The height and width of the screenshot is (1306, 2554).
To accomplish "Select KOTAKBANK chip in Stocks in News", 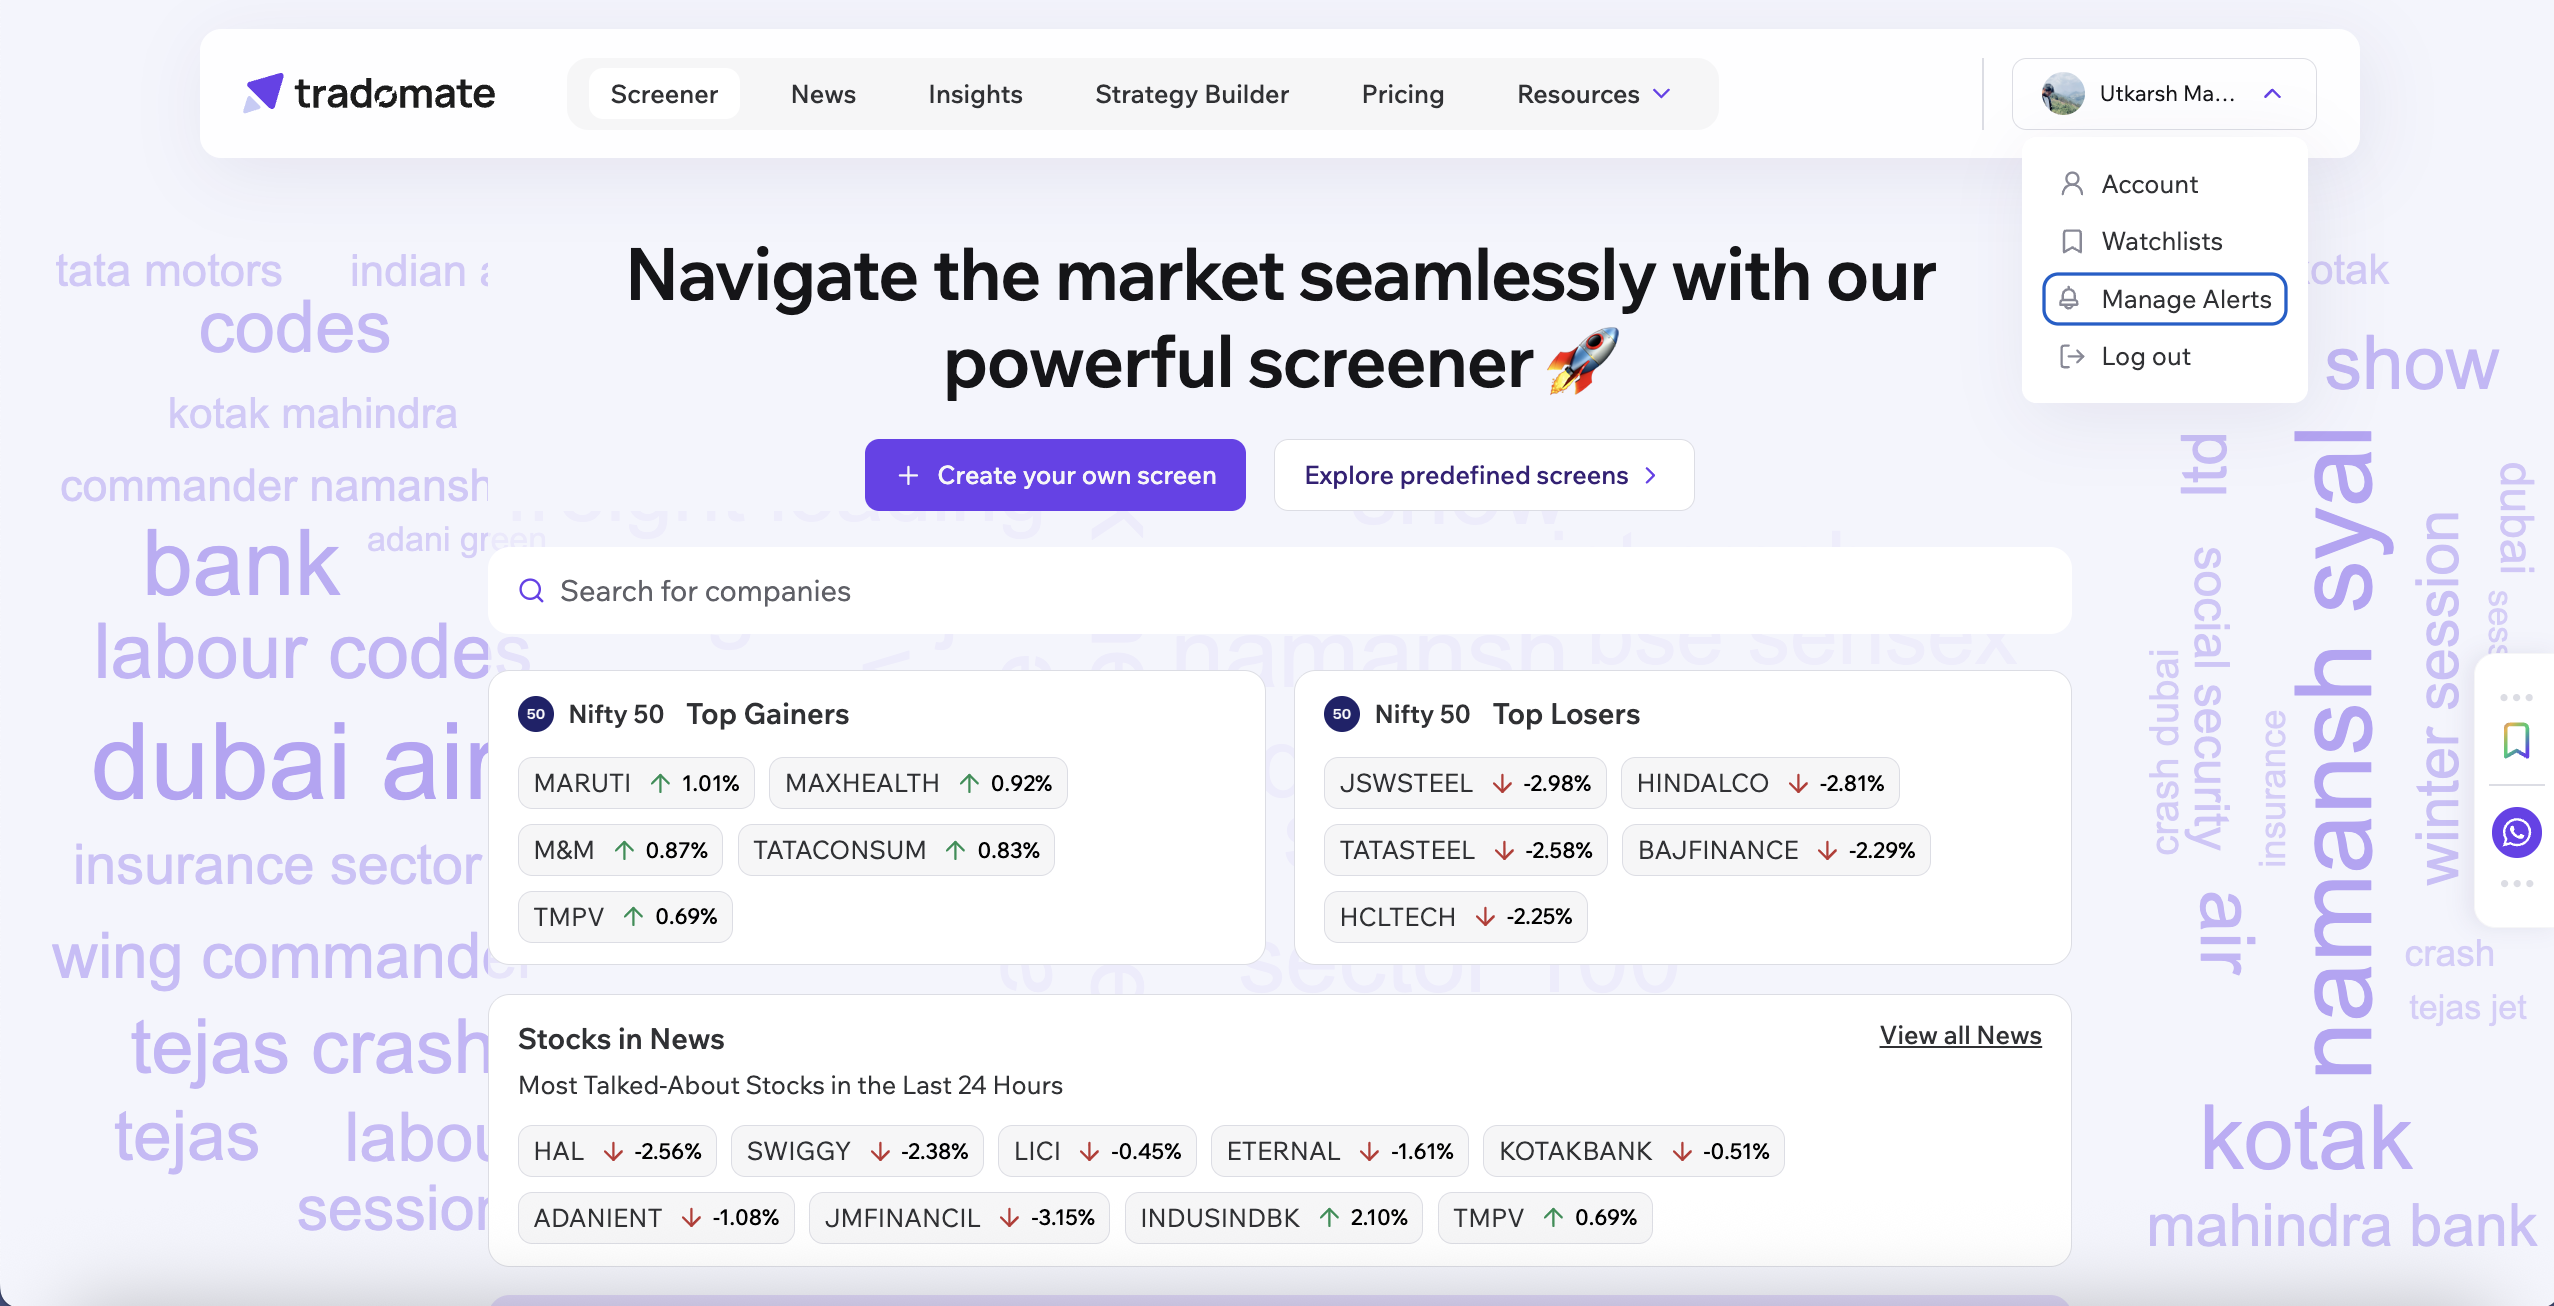I will tap(1632, 1150).
